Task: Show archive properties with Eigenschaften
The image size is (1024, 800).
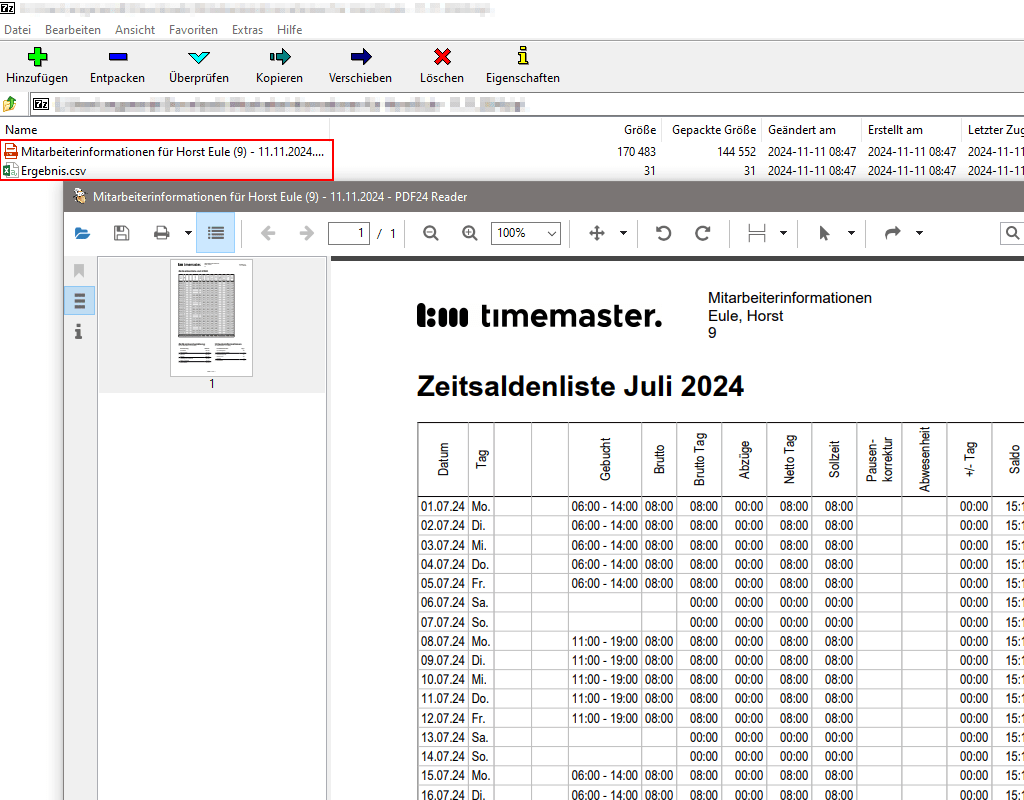Action: coord(522,65)
